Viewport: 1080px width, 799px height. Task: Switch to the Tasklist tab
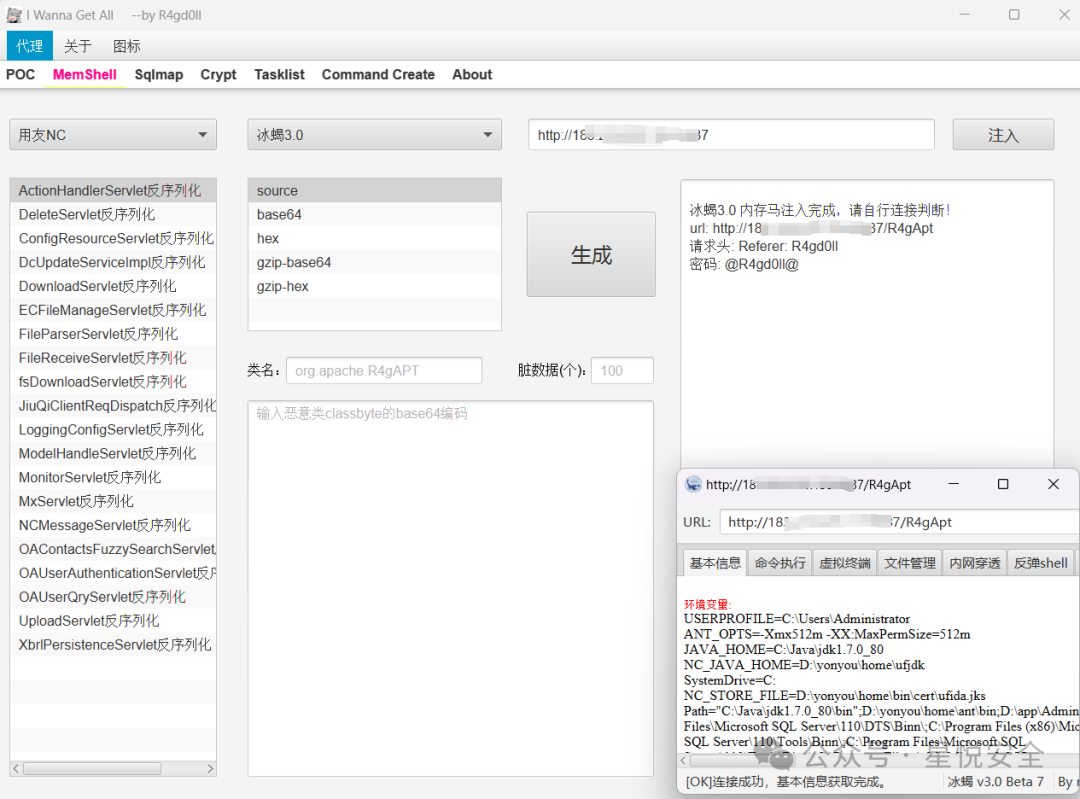[279, 74]
